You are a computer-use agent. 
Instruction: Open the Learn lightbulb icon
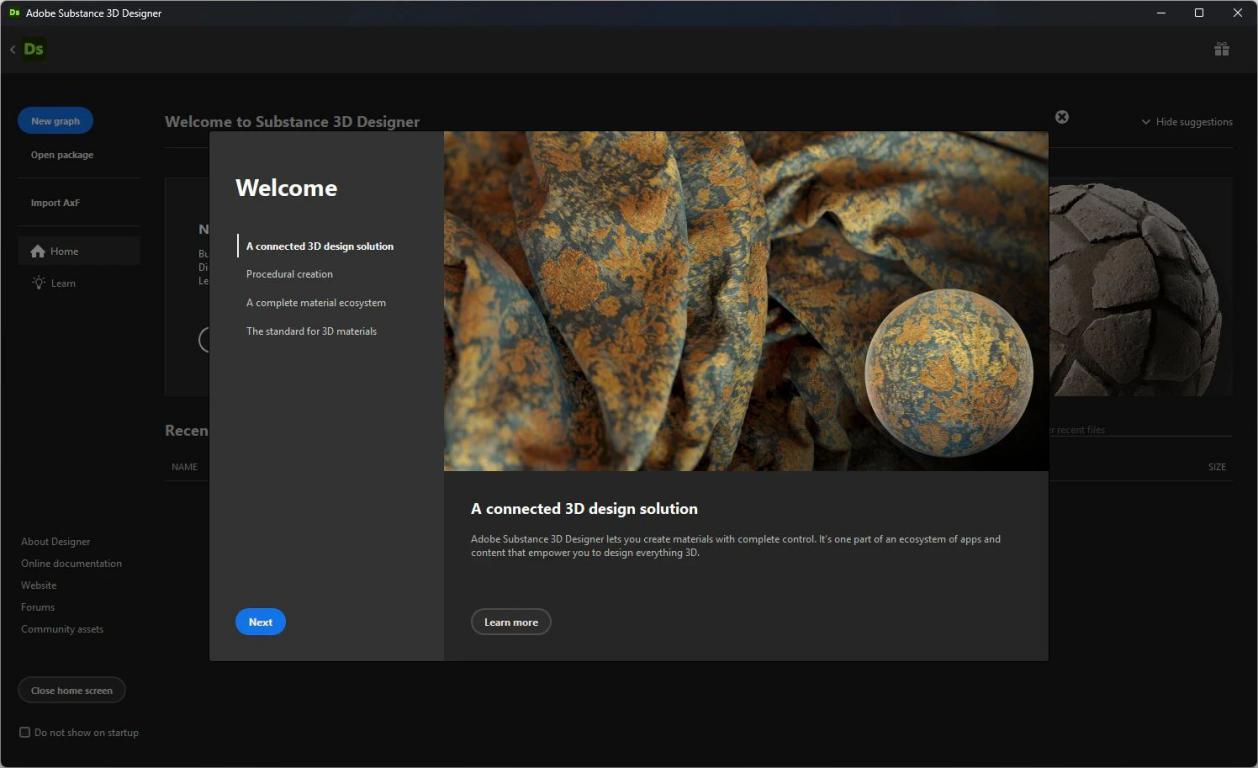click(x=38, y=283)
